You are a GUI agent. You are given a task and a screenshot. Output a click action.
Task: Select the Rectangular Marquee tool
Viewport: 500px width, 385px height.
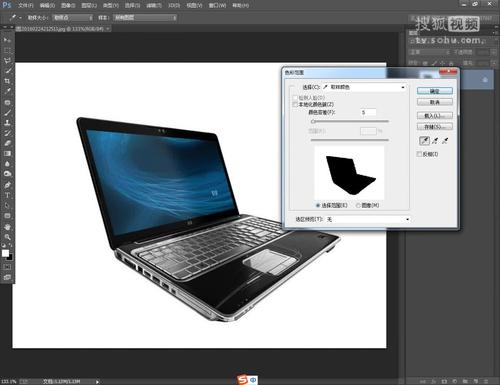coord(7,50)
